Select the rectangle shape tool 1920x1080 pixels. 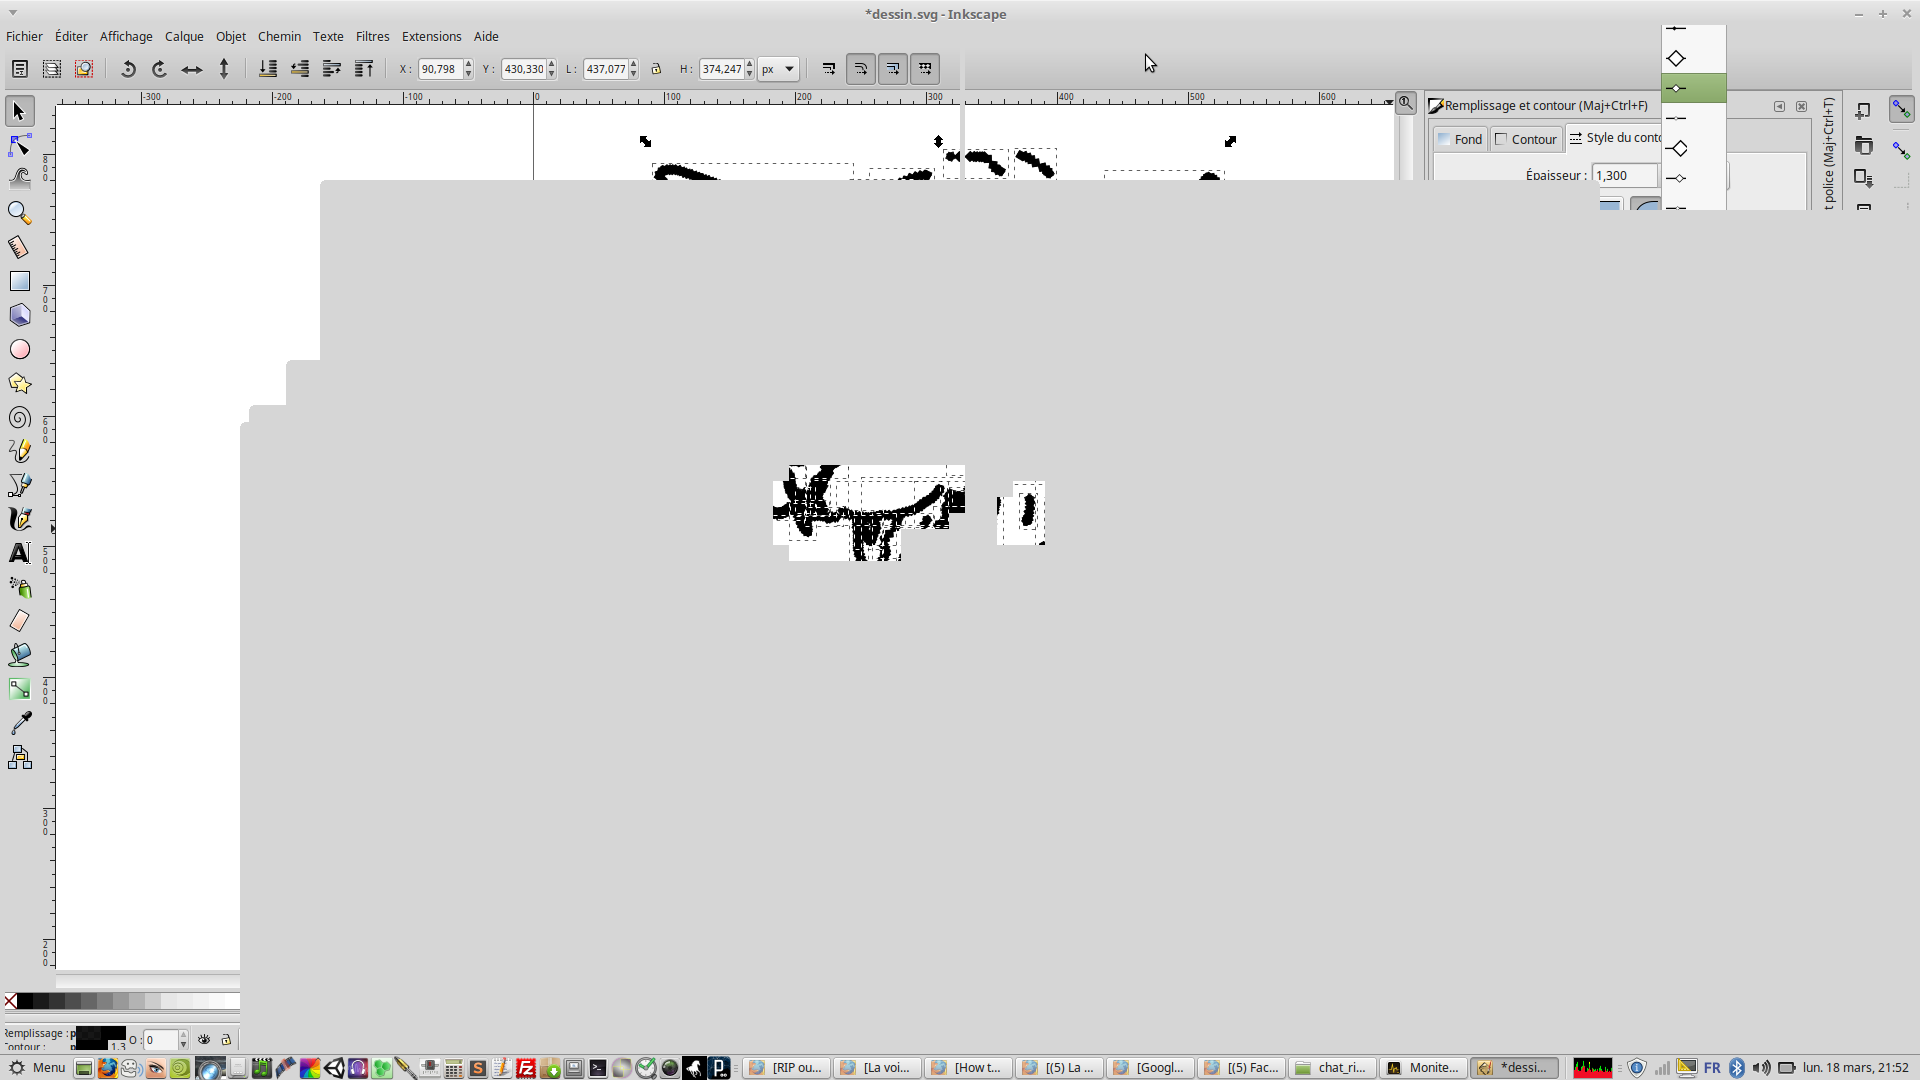click(19, 282)
